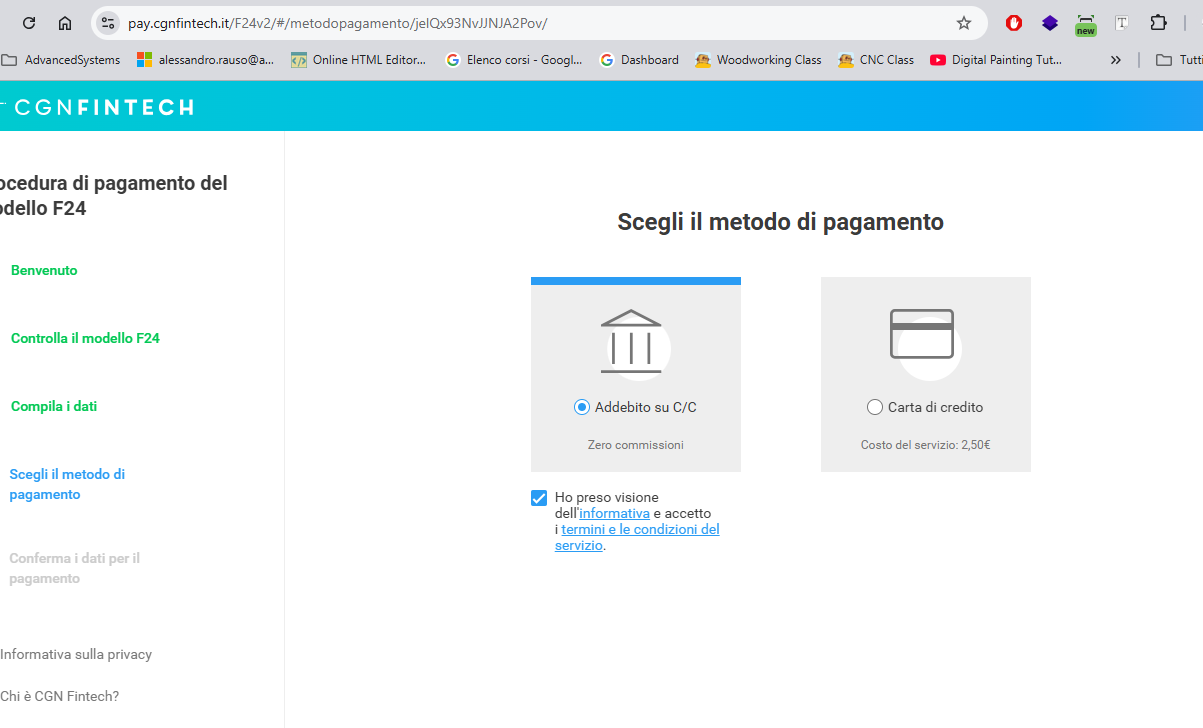Select Conferma i dati per il pagamento step
Screen dimensions: 1203x728
[x=74, y=568]
